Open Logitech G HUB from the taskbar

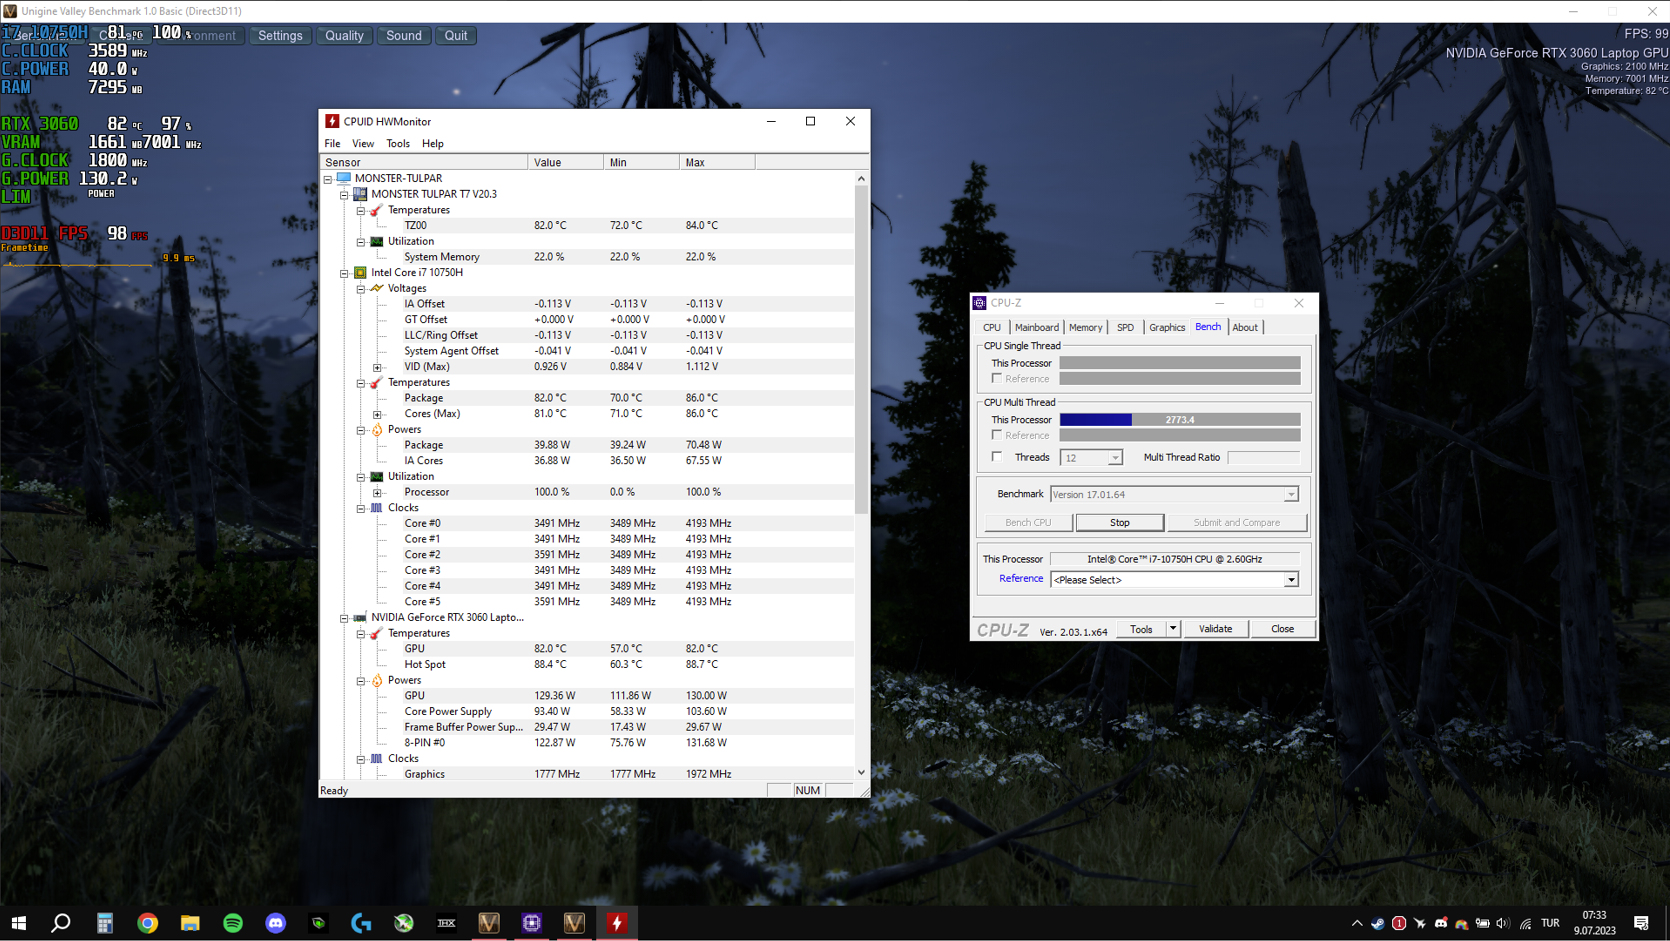[x=361, y=923]
